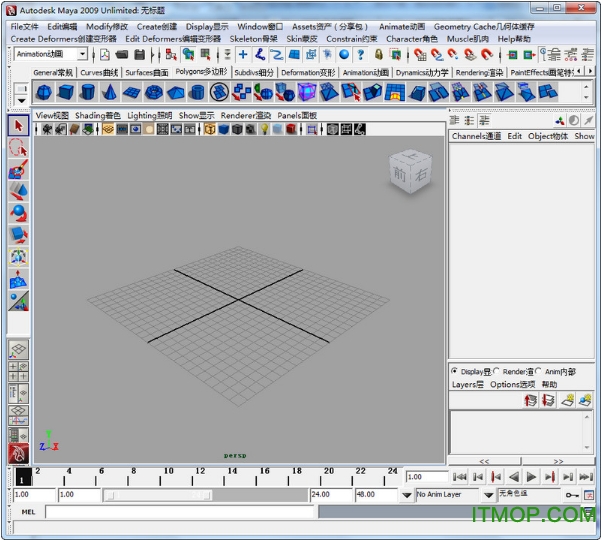Switch to the Surfaces shelf tab
Screen dimensions: 602x540
pos(147,73)
